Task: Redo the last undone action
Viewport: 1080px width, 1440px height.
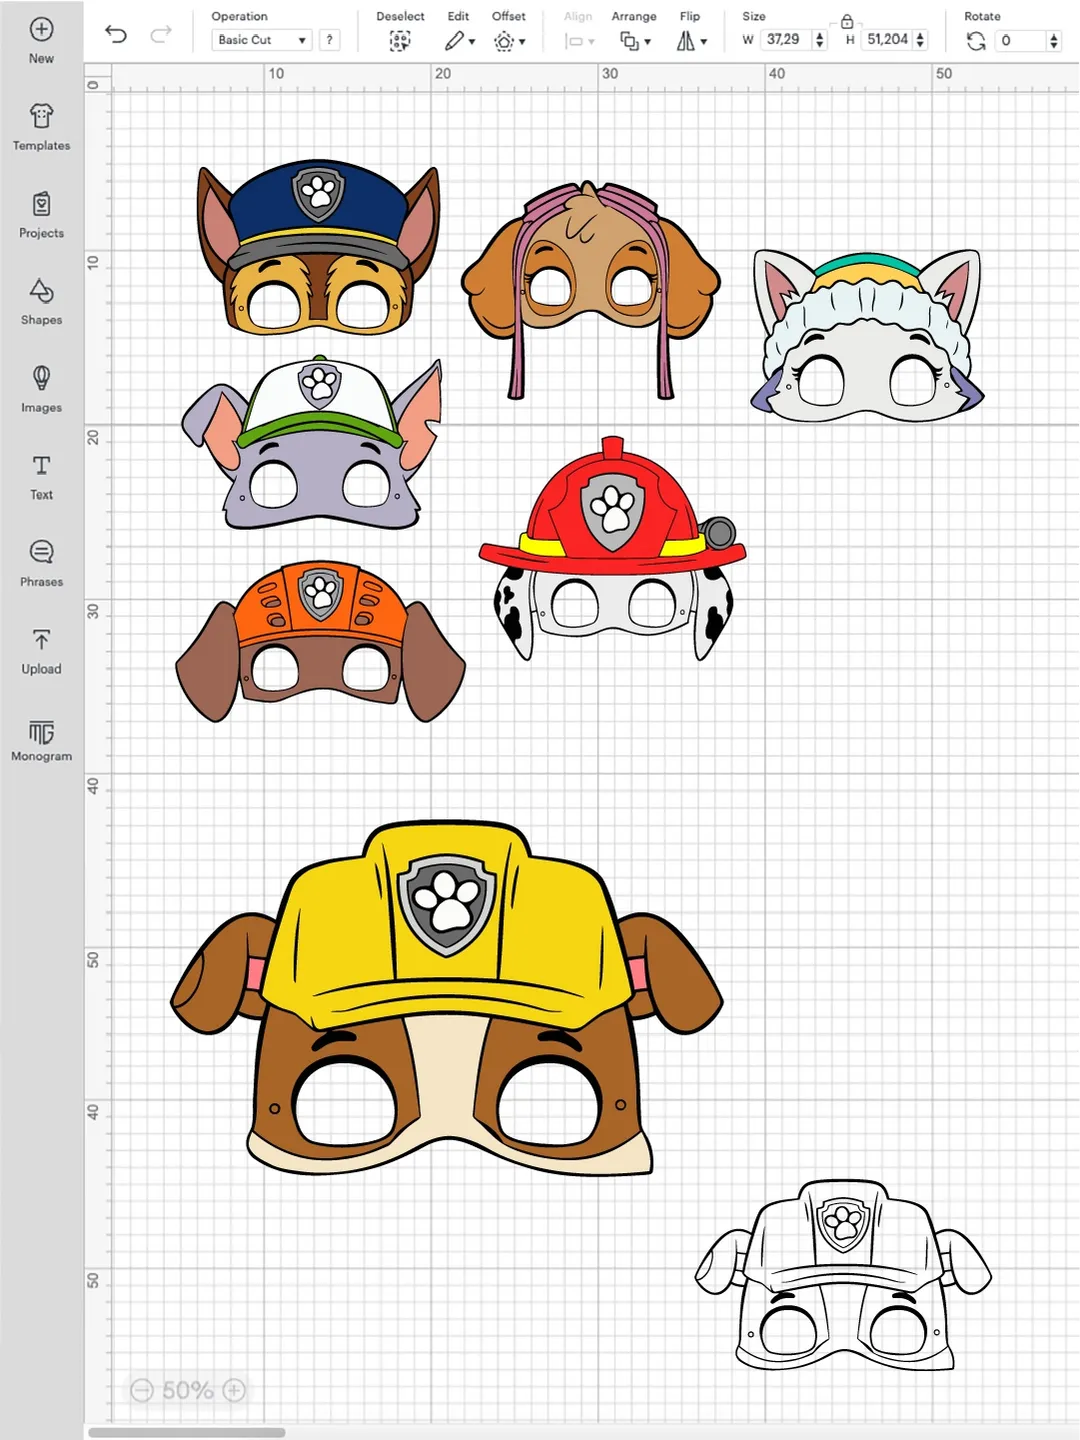Action: coord(160,34)
